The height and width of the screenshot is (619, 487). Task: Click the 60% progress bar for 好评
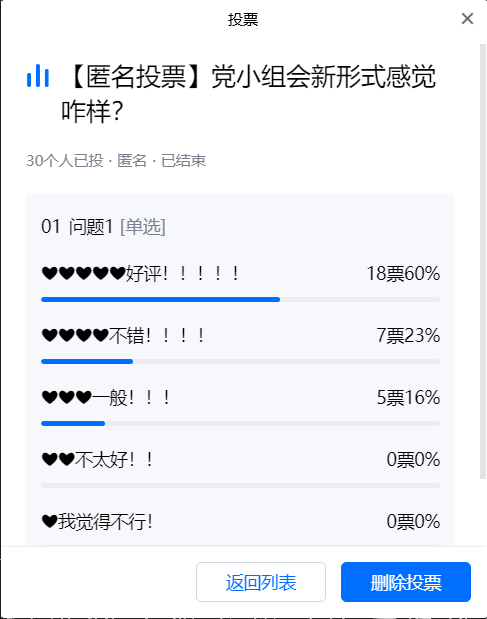[x=240, y=300]
